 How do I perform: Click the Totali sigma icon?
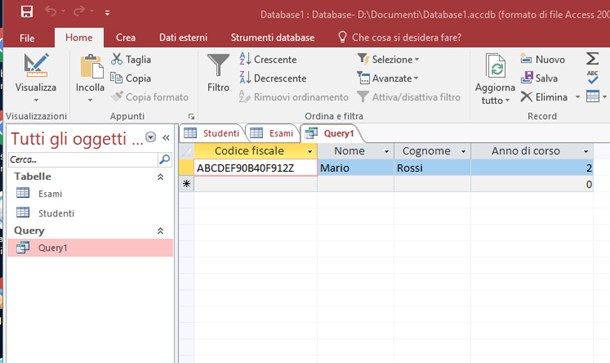(592, 59)
